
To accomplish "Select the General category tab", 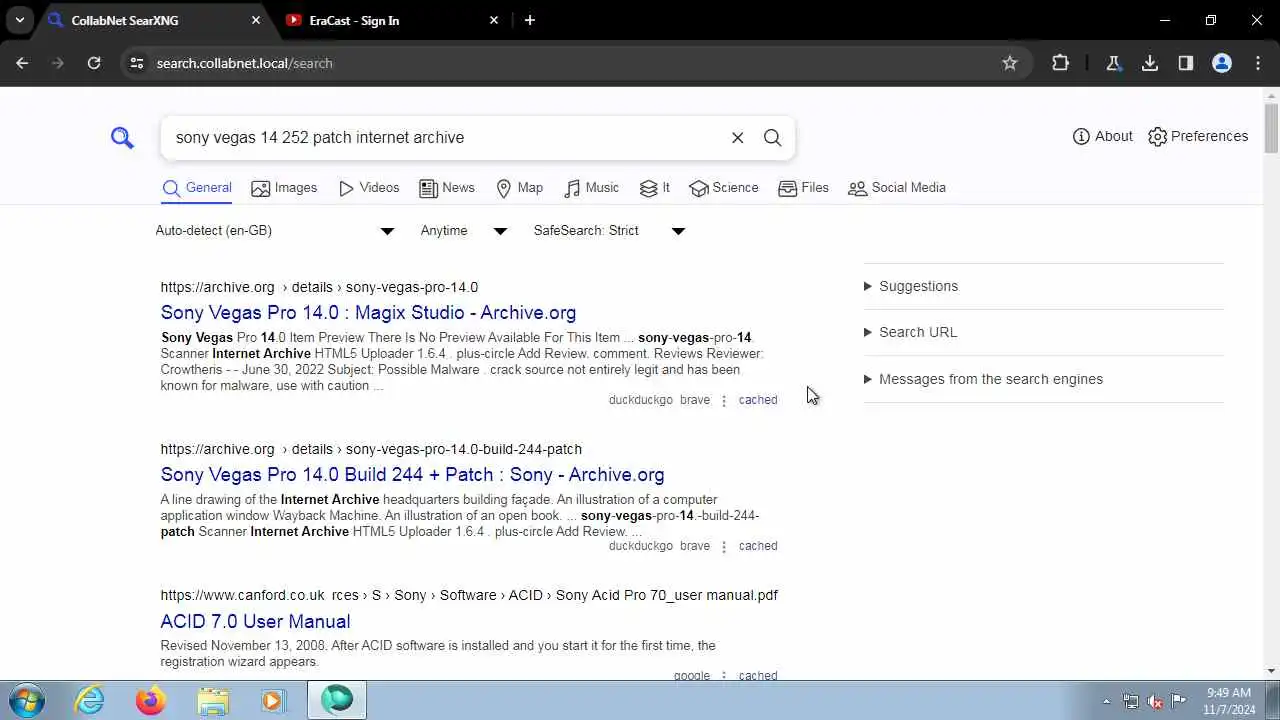I will pos(197,188).
